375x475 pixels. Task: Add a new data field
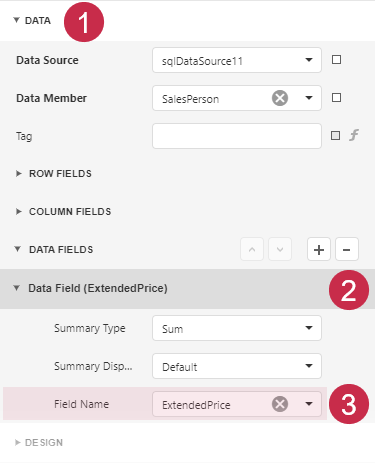coord(319,249)
